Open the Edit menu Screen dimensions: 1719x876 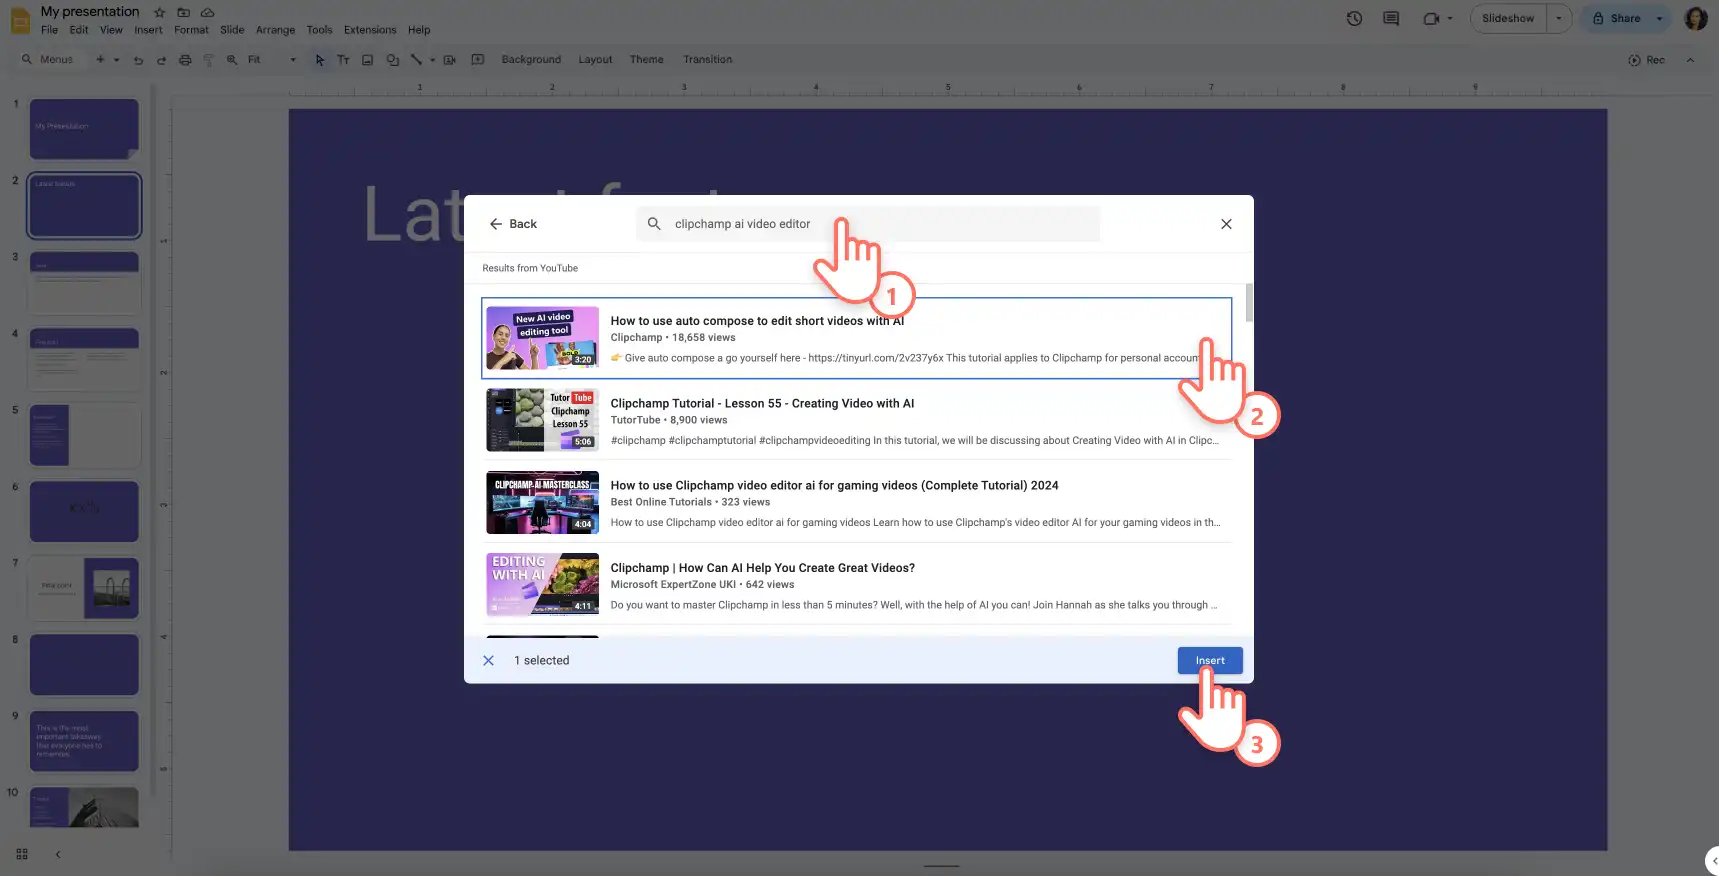point(79,30)
